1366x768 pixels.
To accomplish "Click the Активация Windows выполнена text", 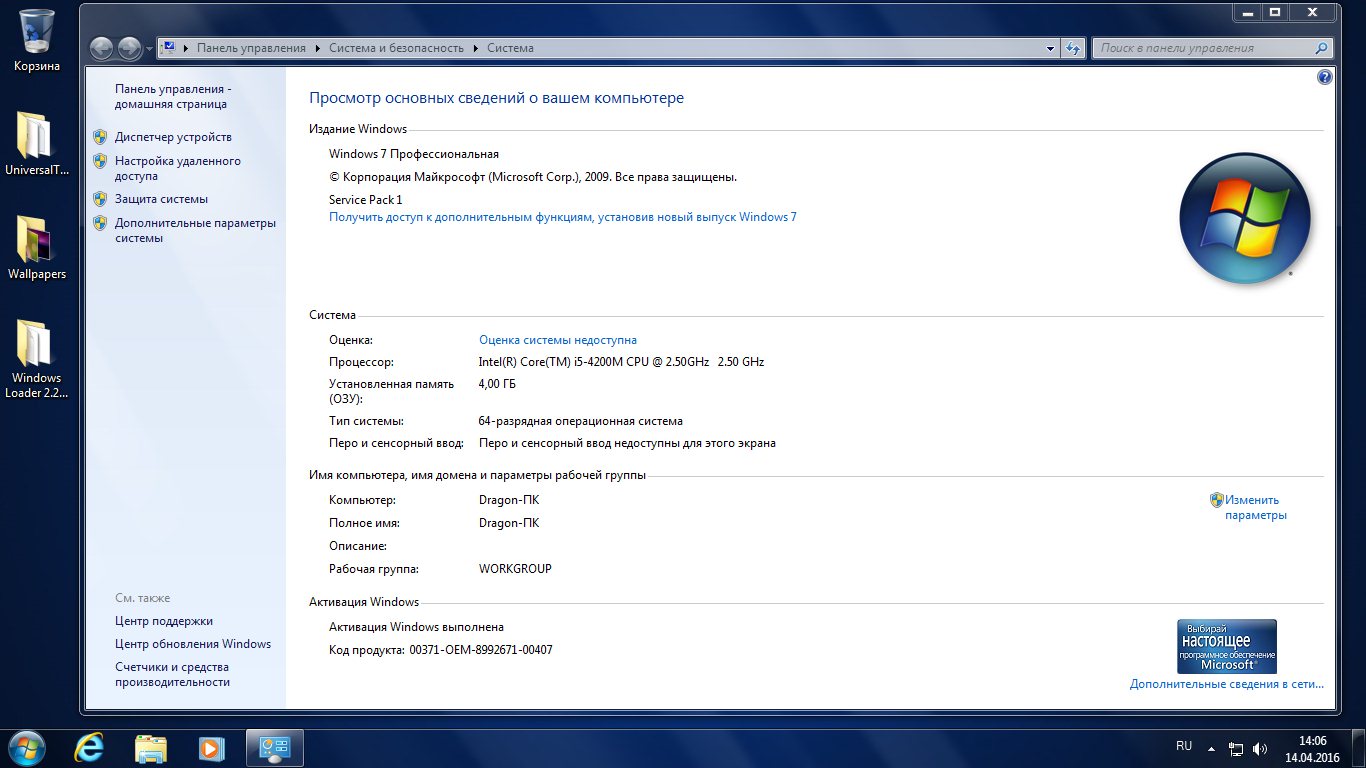I will [416, 627].
